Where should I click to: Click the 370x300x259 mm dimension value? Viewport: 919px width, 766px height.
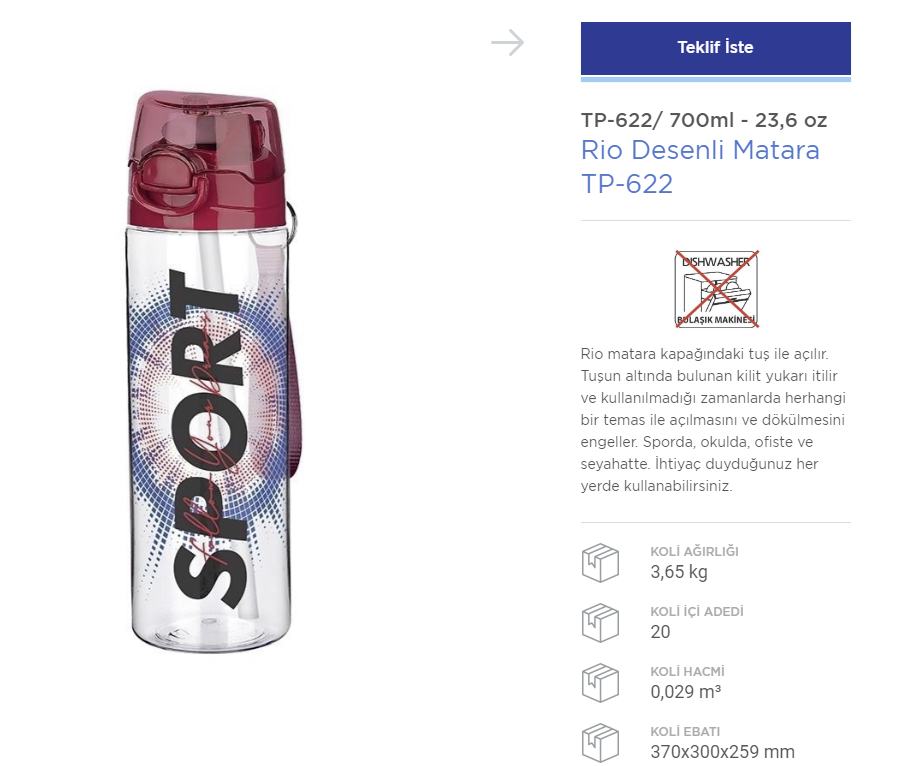(722, 752)
